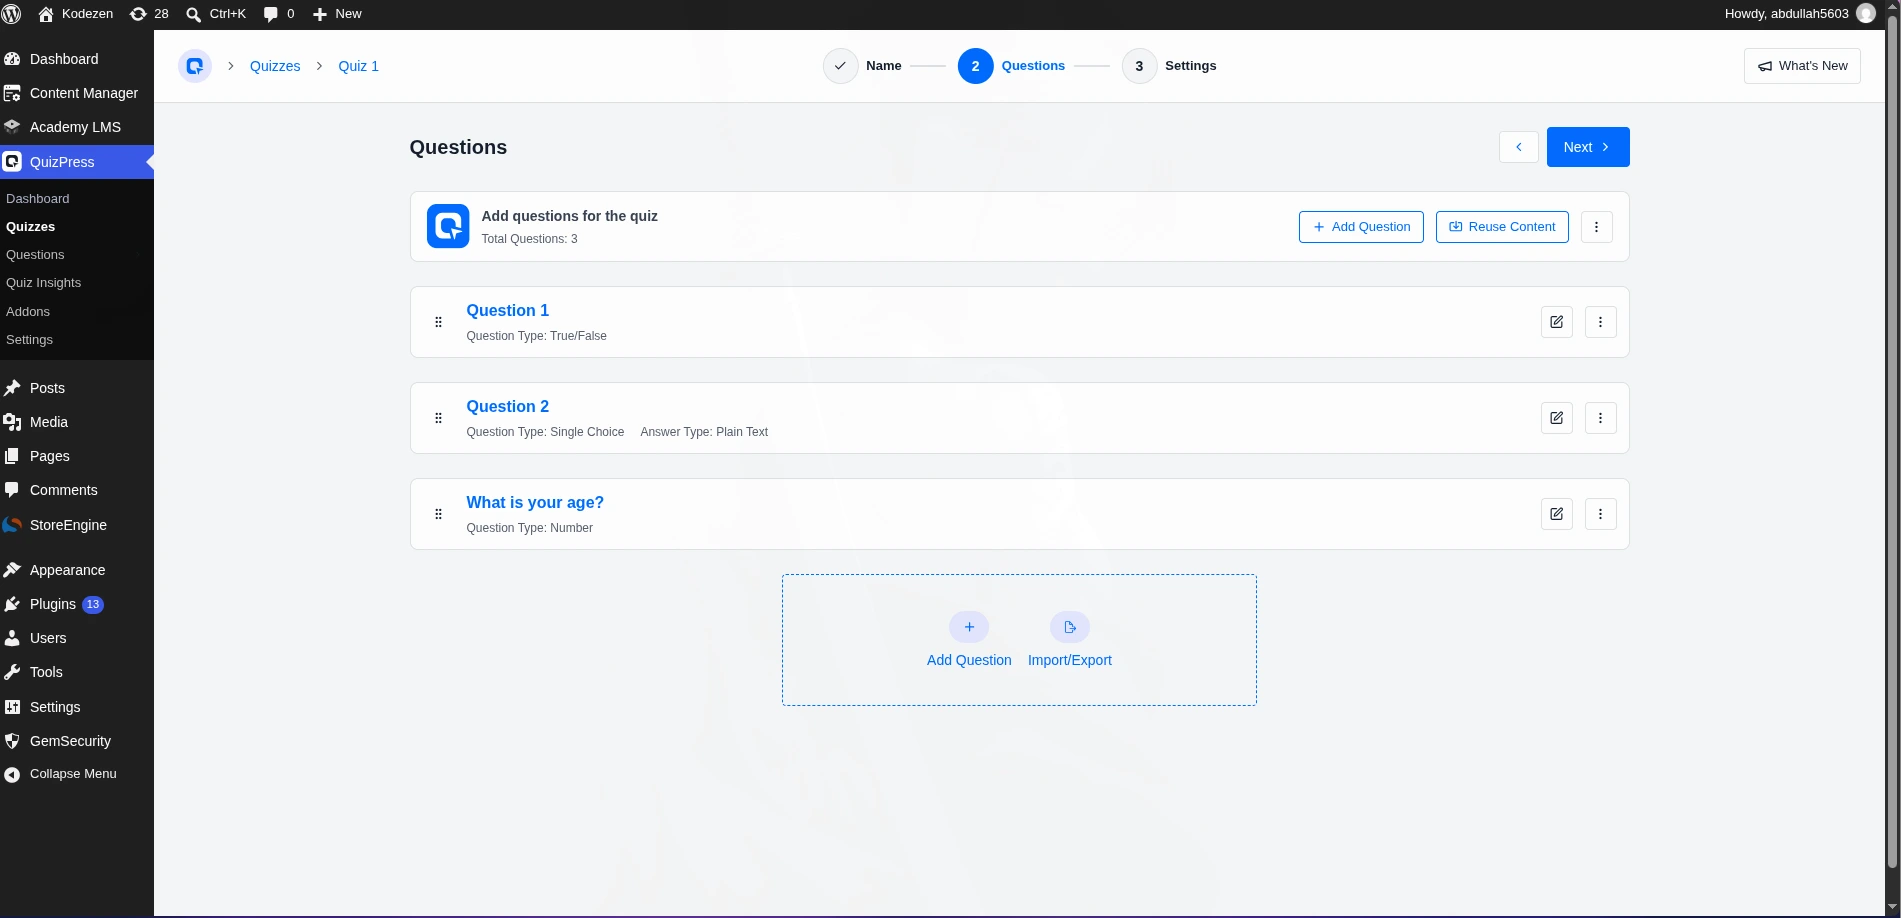Click the drag handle of What is your age?
1901x918 pixels.
click(438, 514)
